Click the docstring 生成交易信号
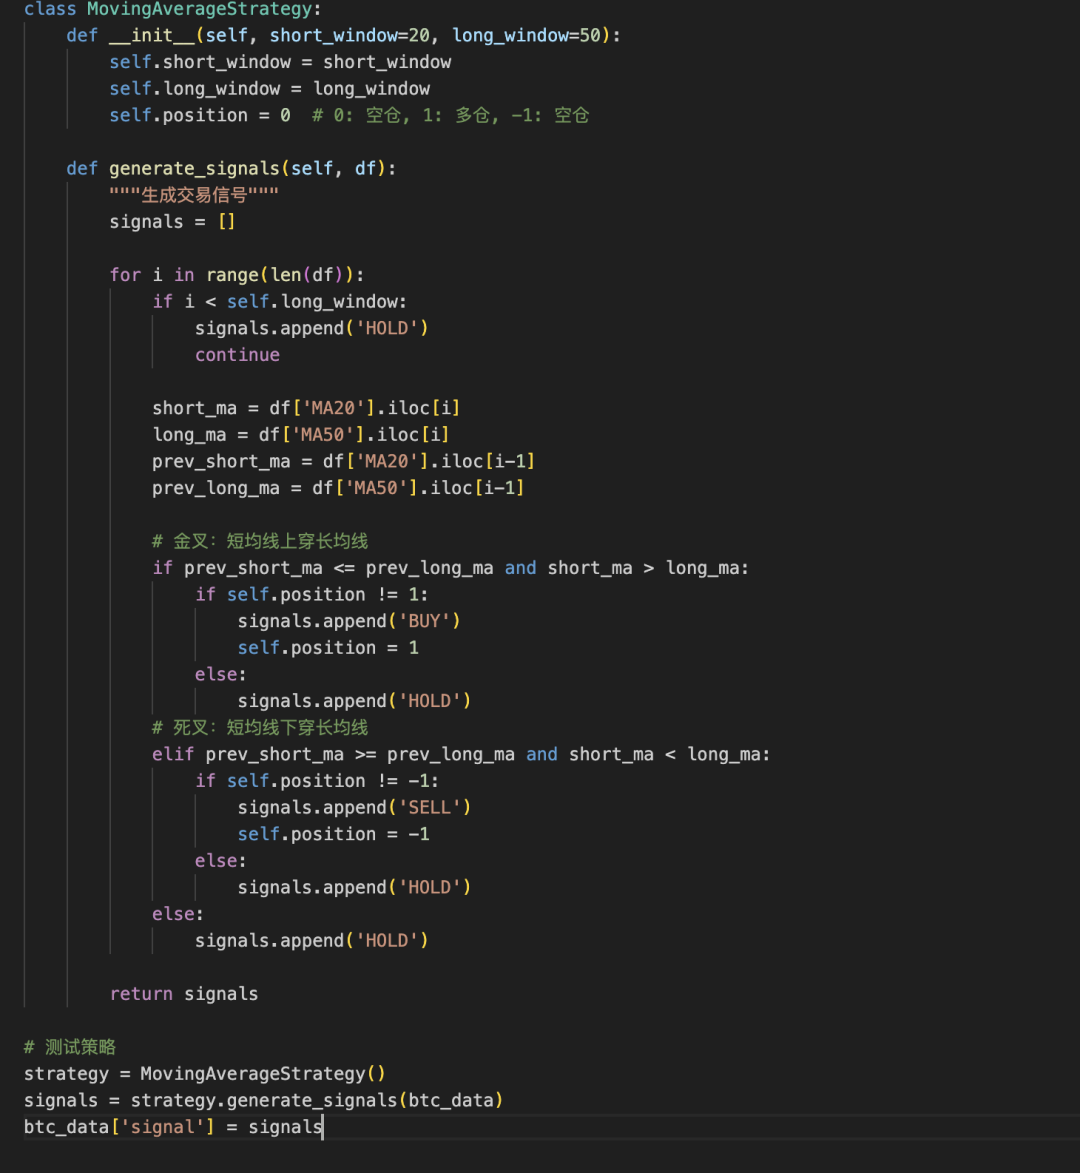The width and height of the screenshot is (1080, 1173). [x=194, y=195]
